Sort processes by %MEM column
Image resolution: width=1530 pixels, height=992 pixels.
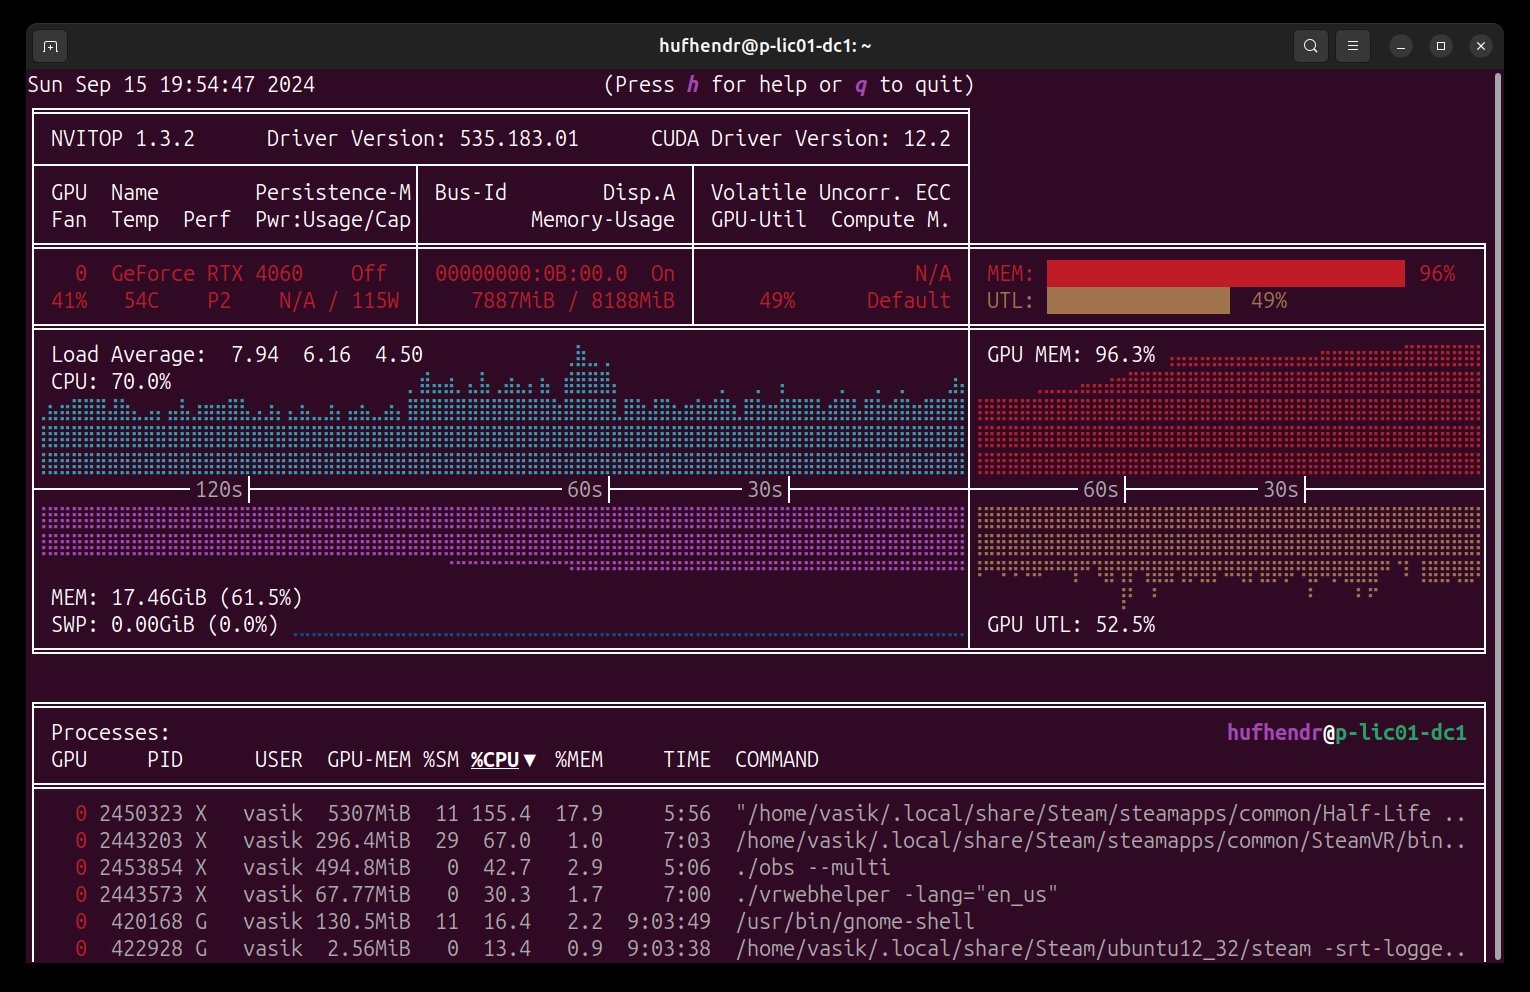pos(578,760)
